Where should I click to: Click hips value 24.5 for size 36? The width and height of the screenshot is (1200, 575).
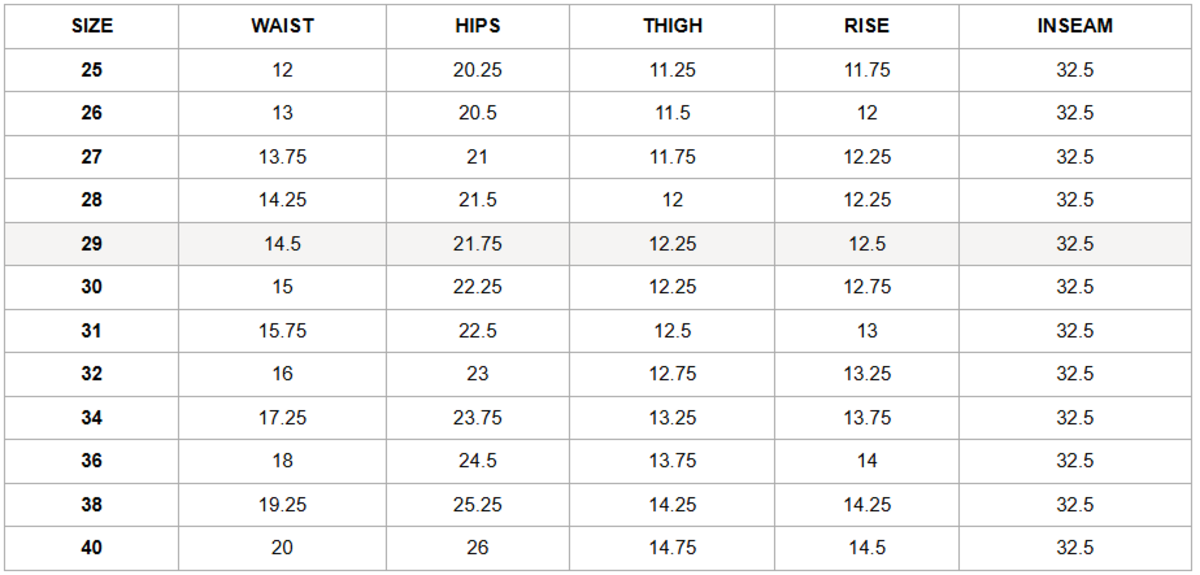tap(477, 461)
